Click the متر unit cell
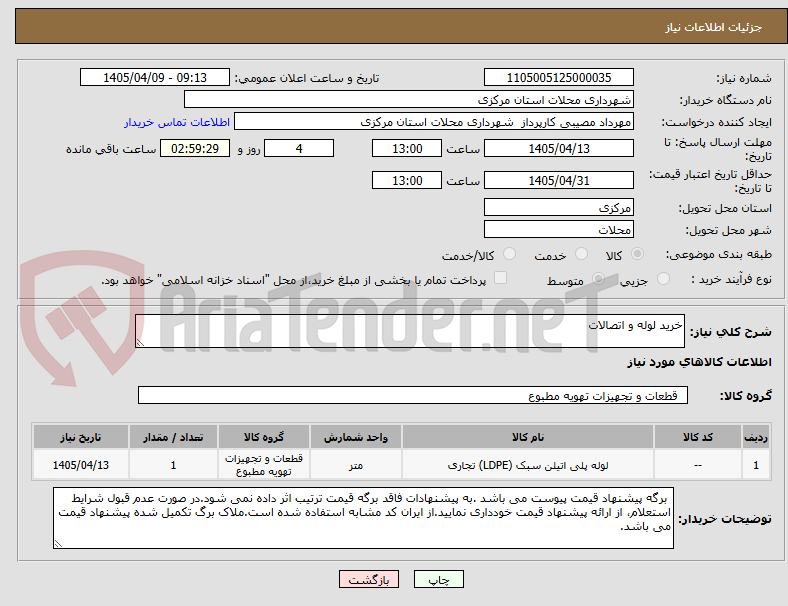 [356, 465]
